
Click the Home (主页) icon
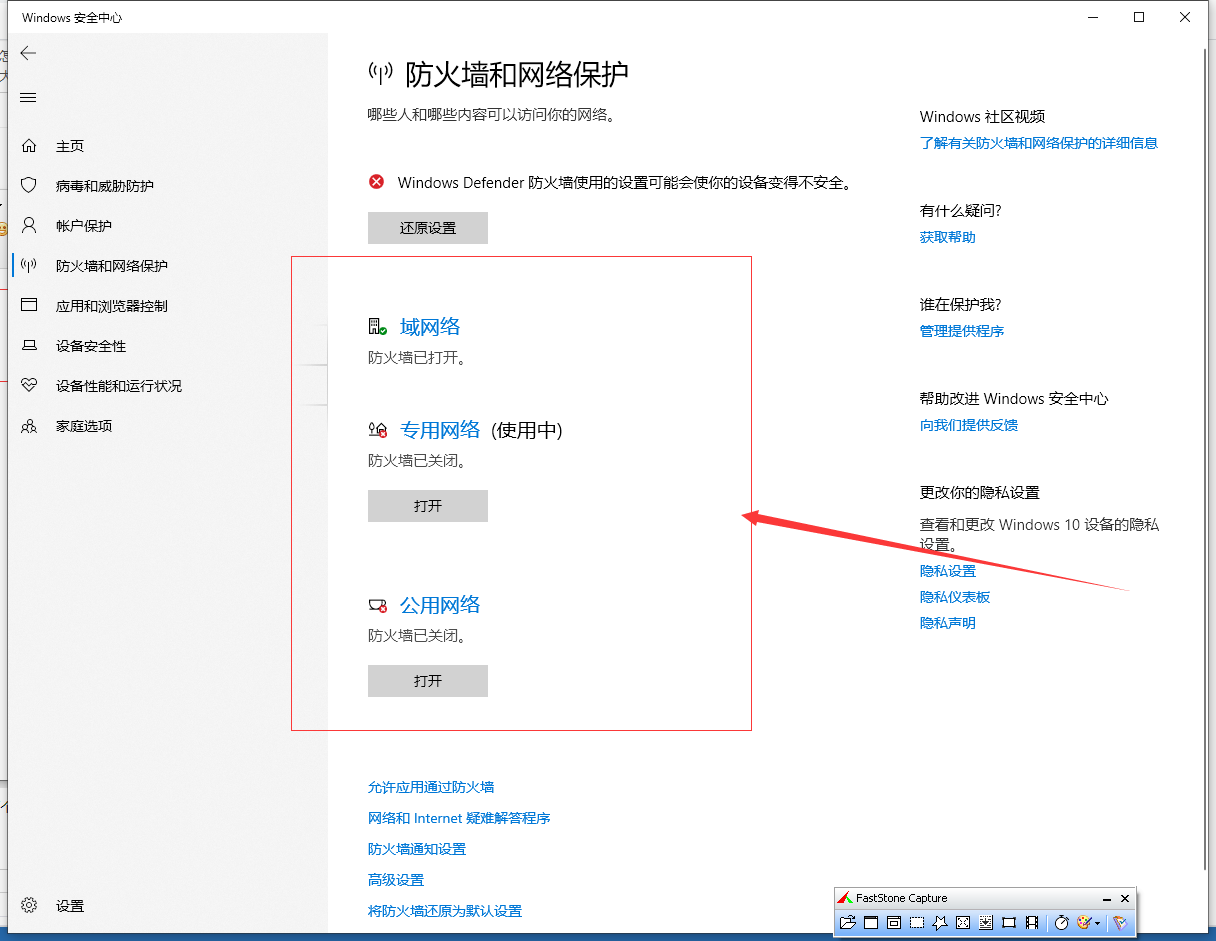pos(29,146)
